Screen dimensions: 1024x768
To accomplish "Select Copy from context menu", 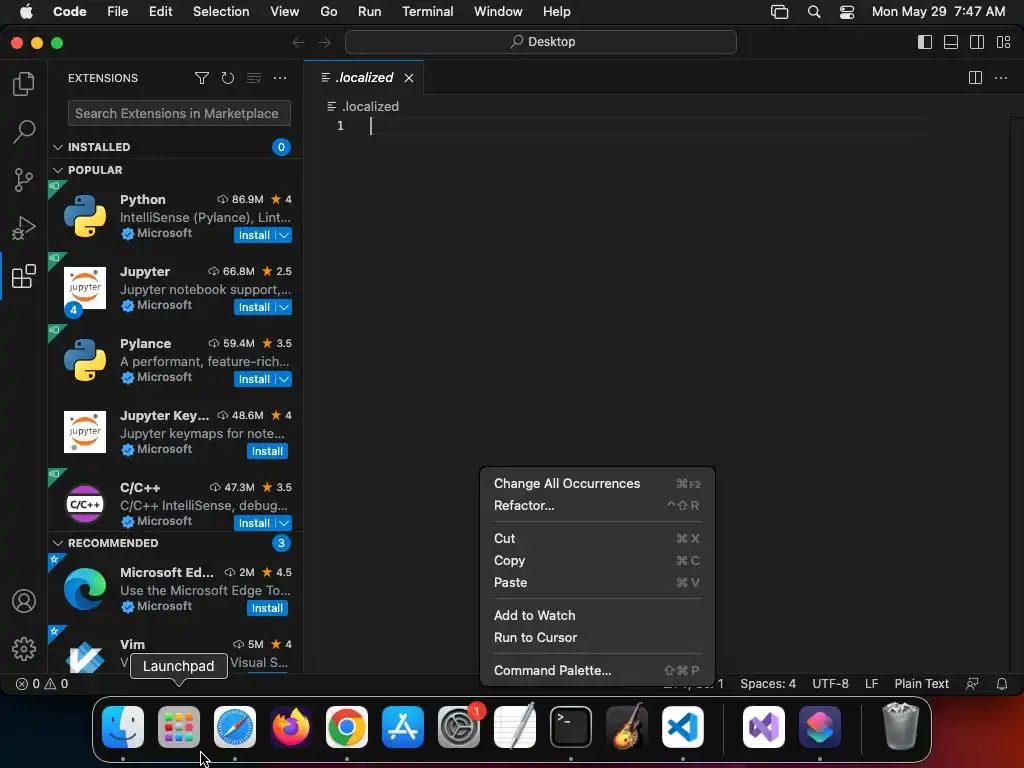I will (597, 560).
